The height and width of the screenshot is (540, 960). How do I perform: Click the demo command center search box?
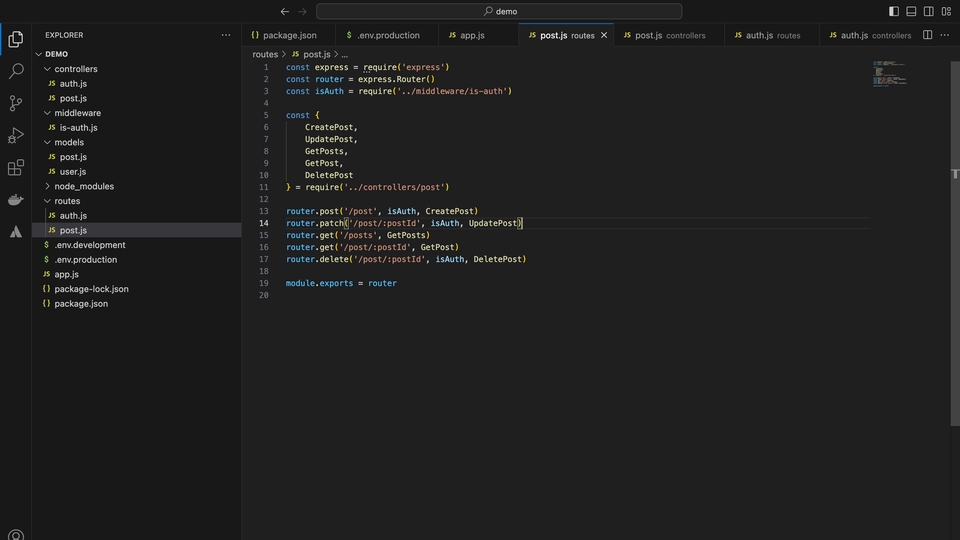499,12
